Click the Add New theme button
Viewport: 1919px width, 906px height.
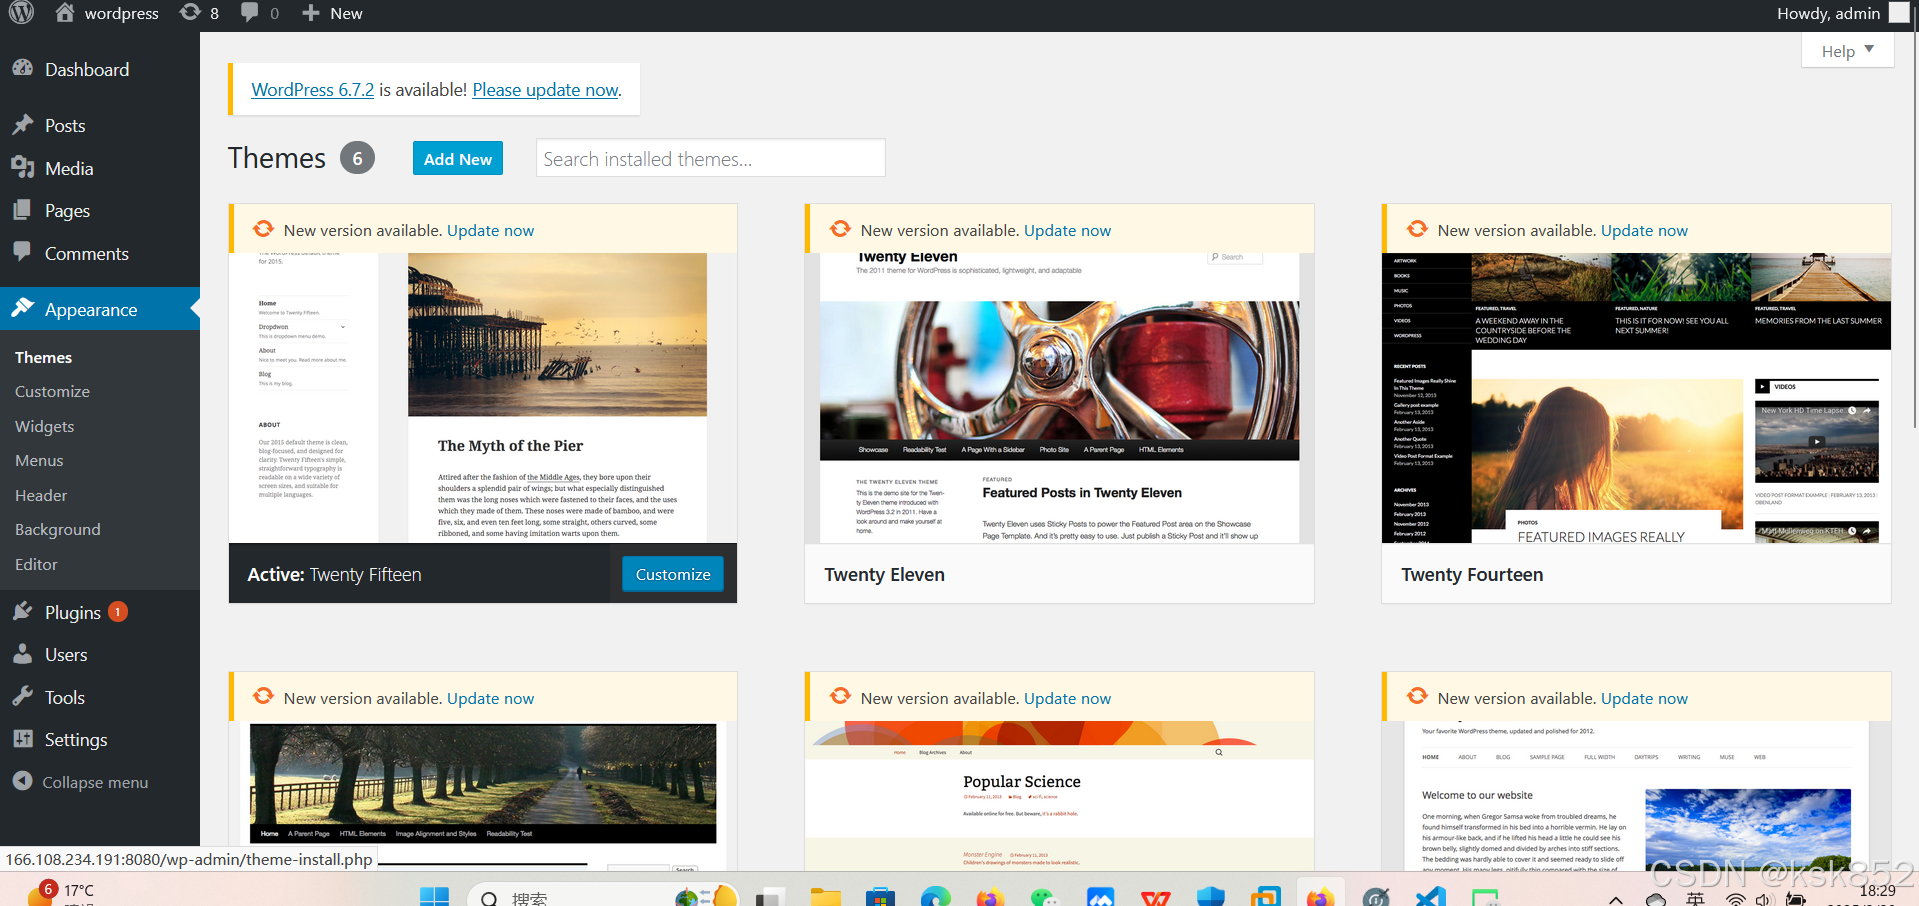[458, 159]
